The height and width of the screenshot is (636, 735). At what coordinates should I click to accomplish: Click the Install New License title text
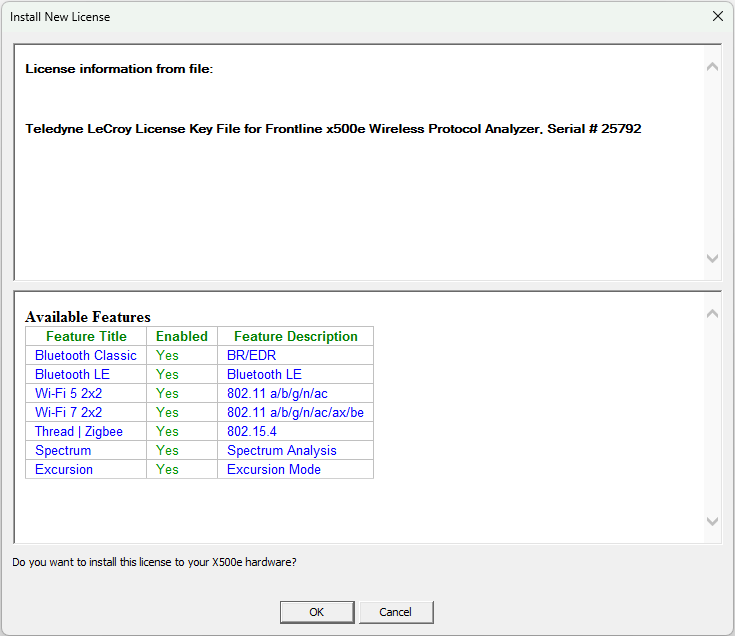tap(60, 17)
